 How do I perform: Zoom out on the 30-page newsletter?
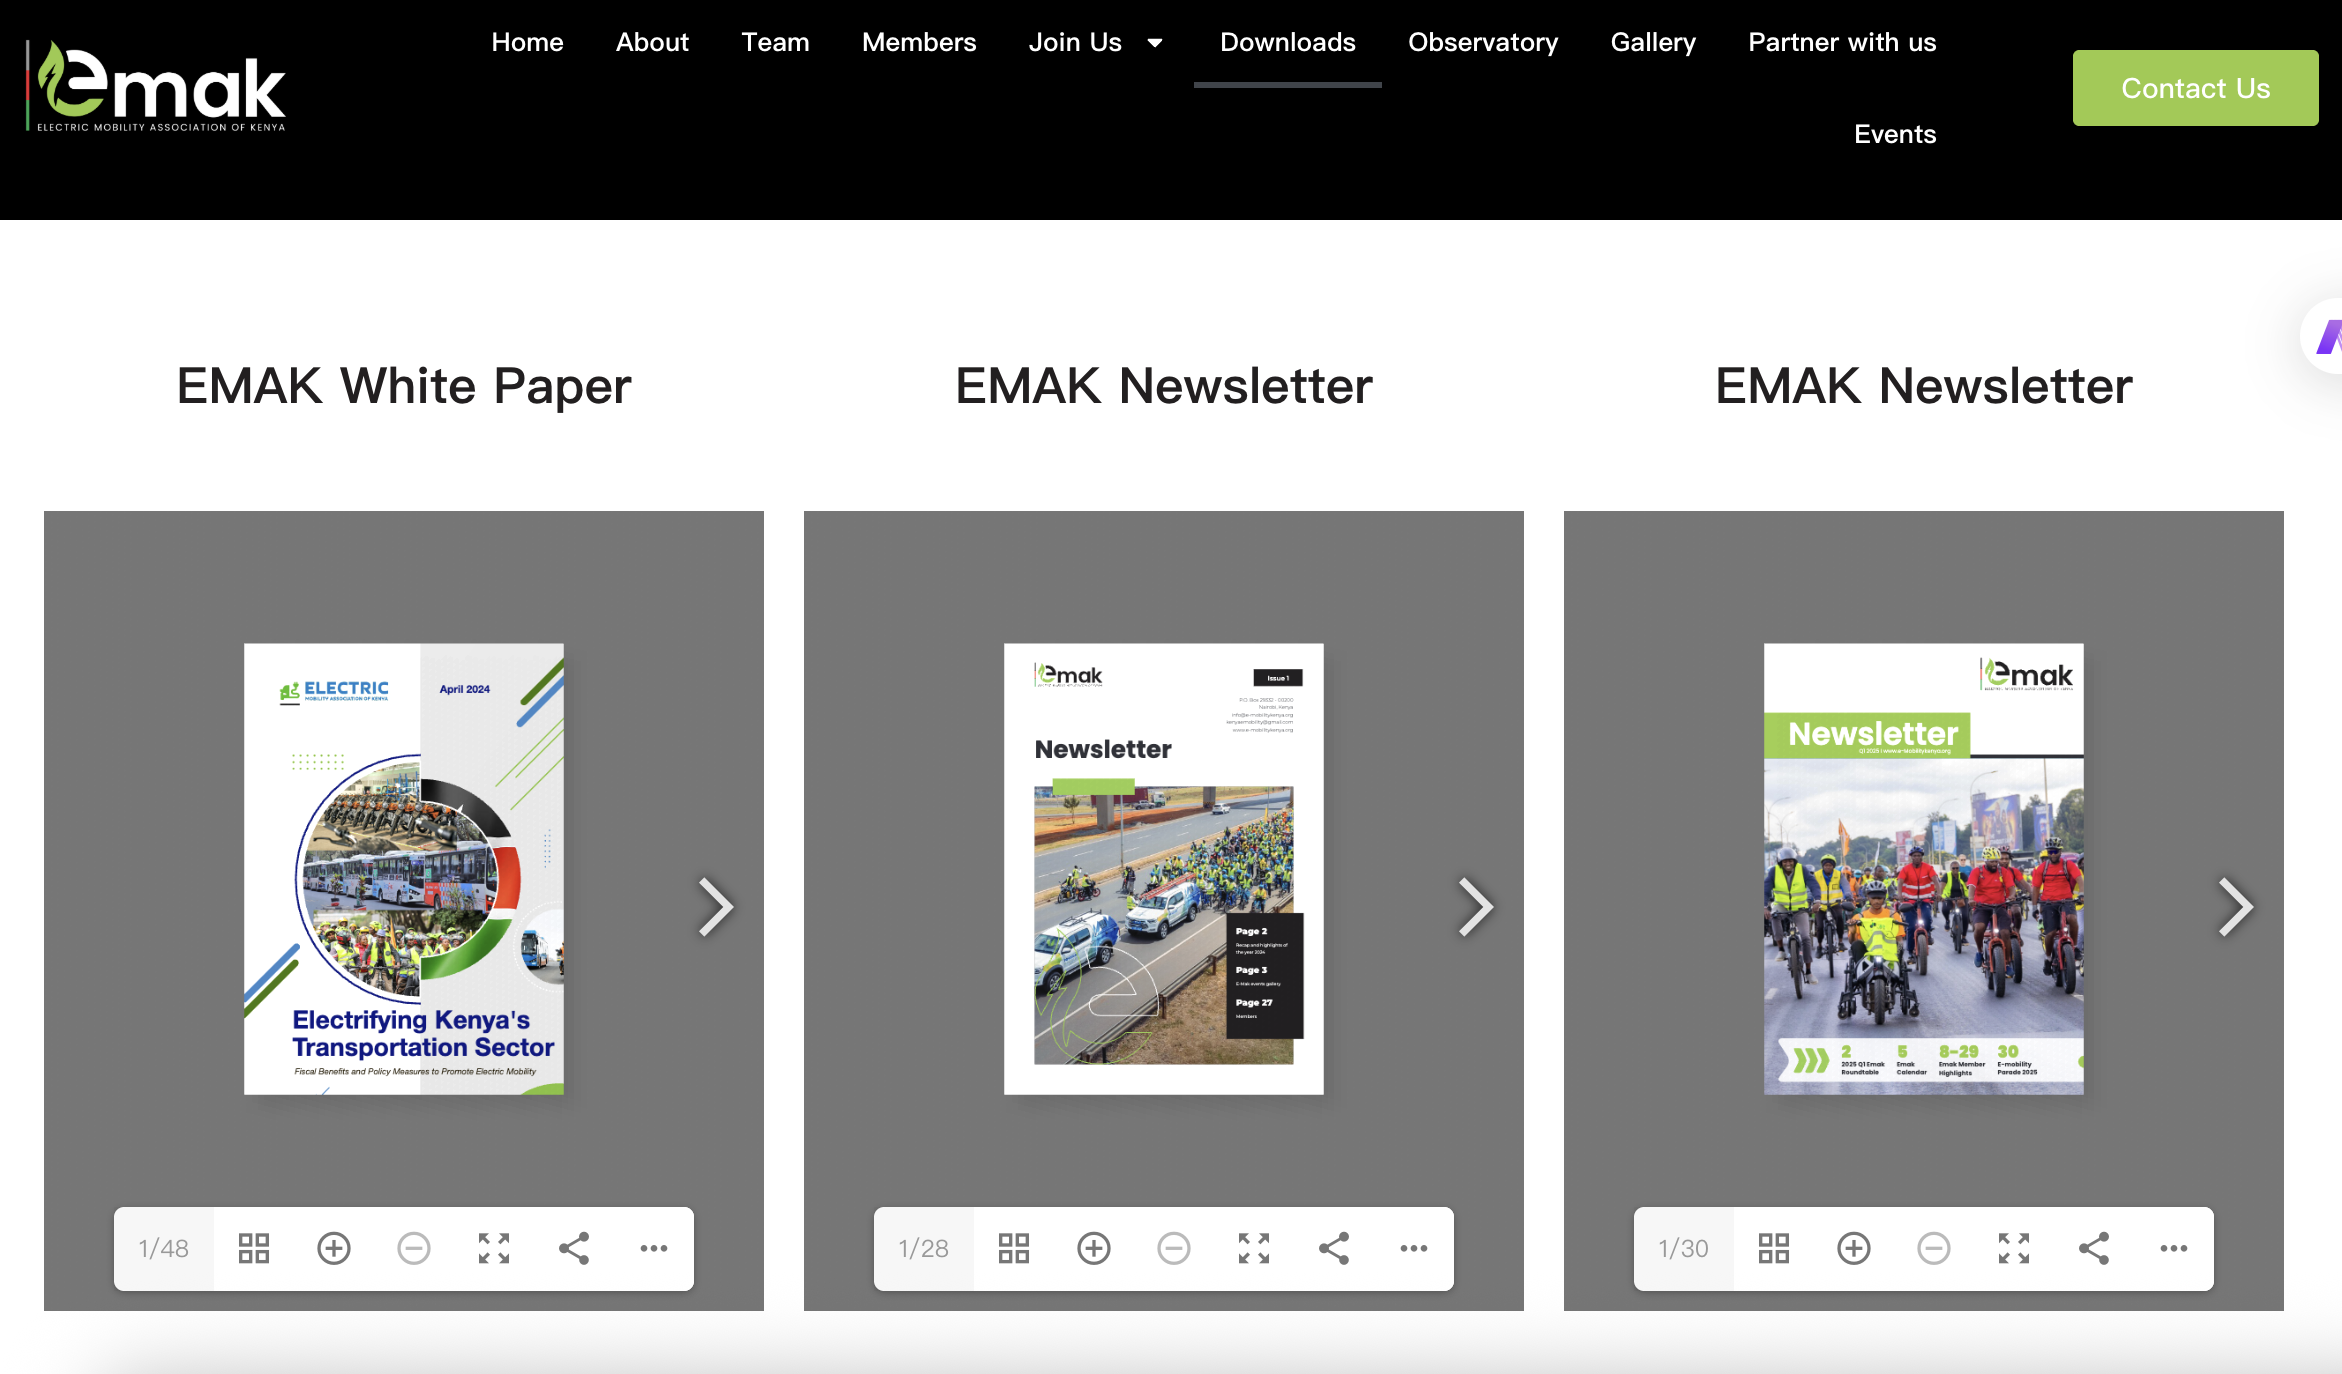[x=1934, y=1248]
